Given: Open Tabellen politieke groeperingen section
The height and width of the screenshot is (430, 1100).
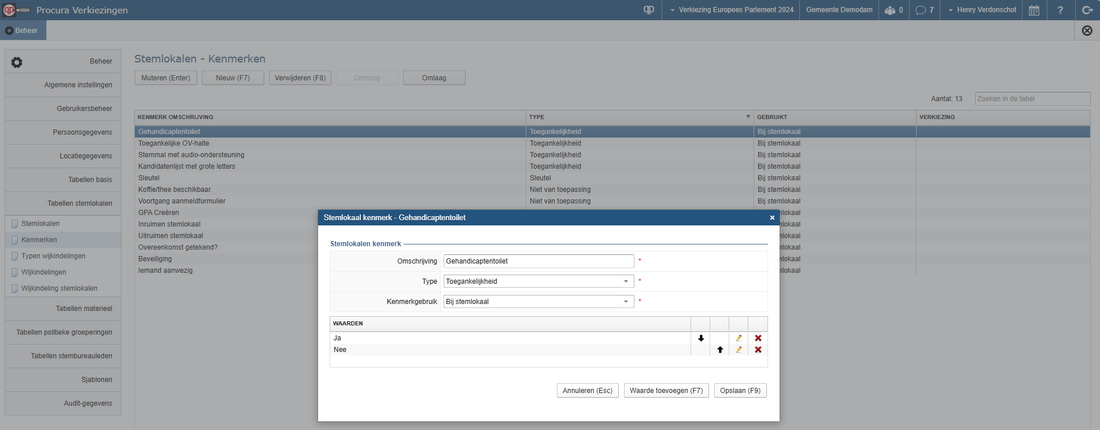Looking at the screenshot, I should [x=63, y=332].
